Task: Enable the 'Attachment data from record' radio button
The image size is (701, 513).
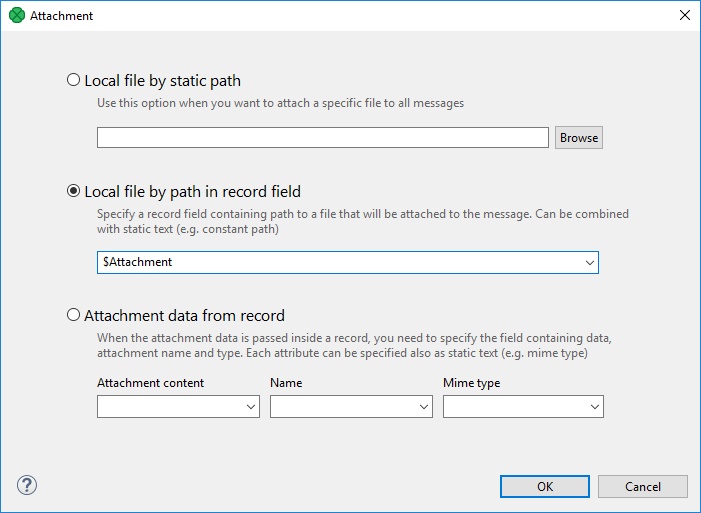Action: coord(73,315)
